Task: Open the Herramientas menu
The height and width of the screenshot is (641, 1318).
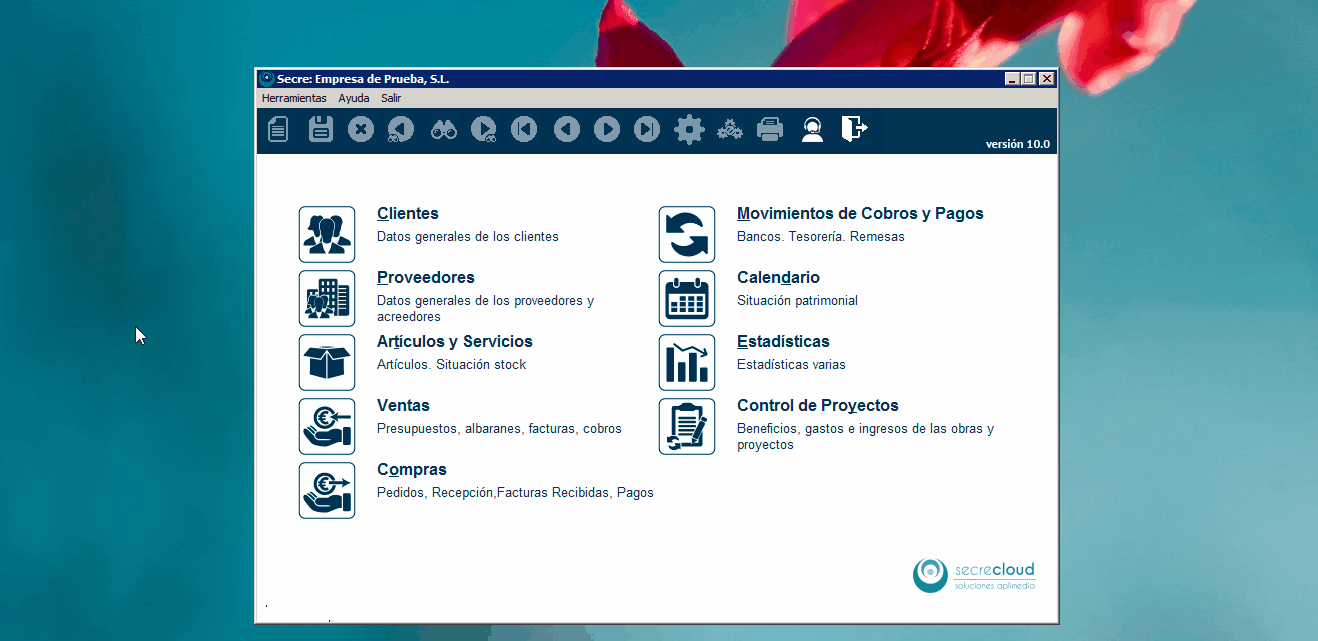Action: 294,98
